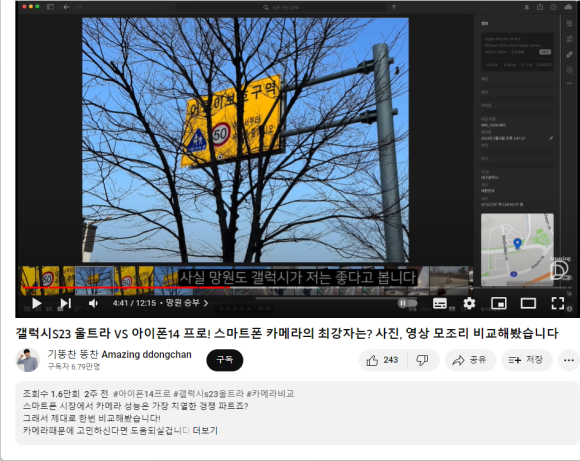Open channel avatar of 기똥찬 똥찬
Viewport: 580px width, 461px height.
tap(28, 360)
